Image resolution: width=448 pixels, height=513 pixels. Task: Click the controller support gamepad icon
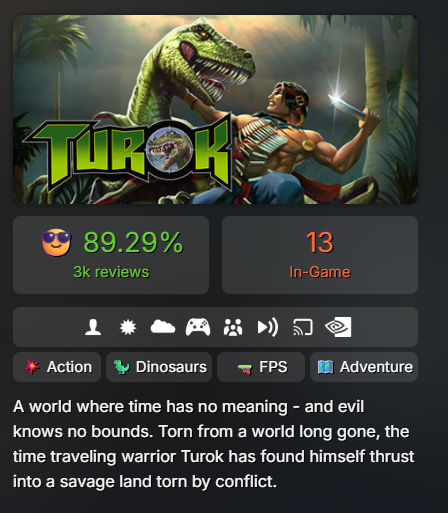point(198,327)
